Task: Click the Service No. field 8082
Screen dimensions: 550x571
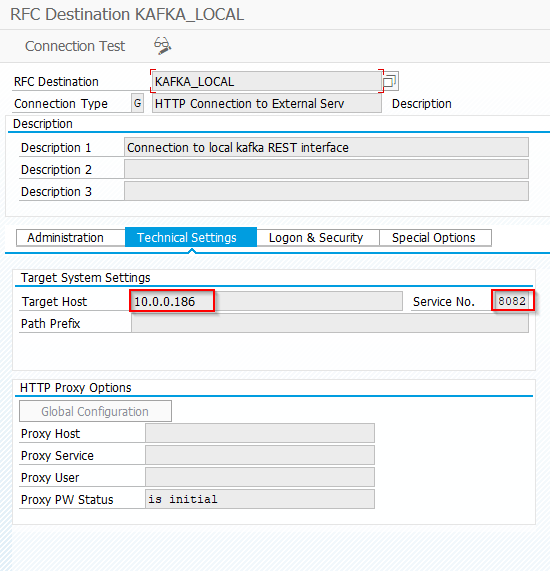Action: point(512,301)
